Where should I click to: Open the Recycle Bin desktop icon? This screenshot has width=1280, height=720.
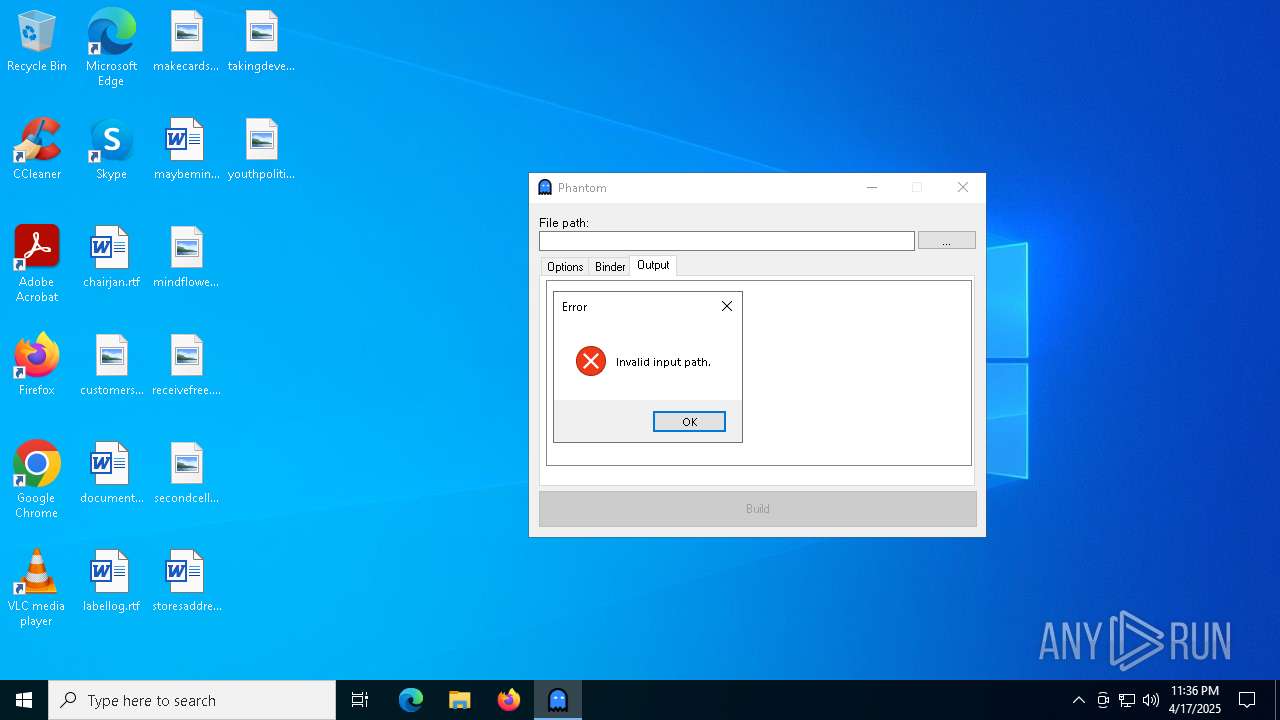tap(37, 42)
